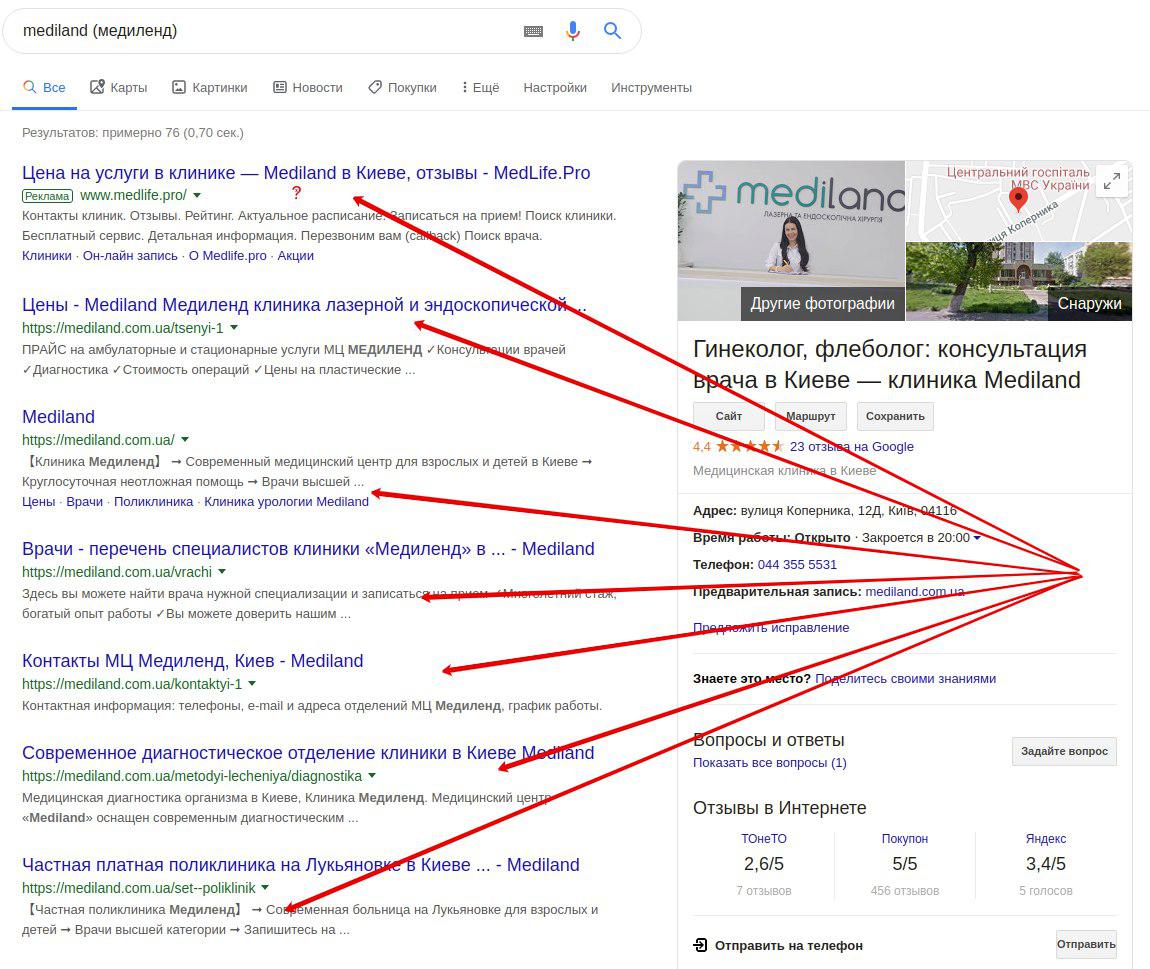Viewport: 1150px width, 969px height.
Task: Open the Цены - Mediland Медиленд result
Action: coord(304,305)
